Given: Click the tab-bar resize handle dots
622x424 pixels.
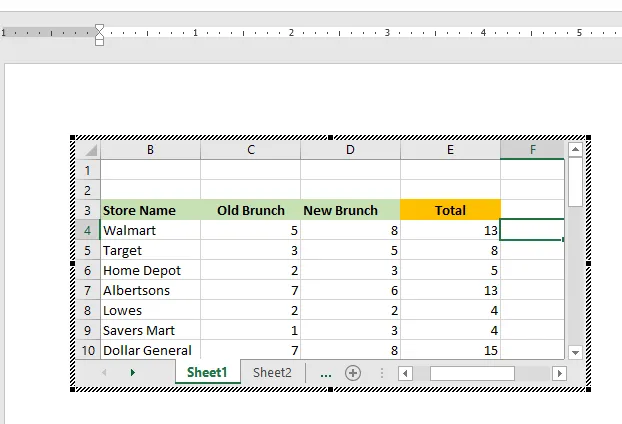Looking at the screenshot, I should coord(382,373).
